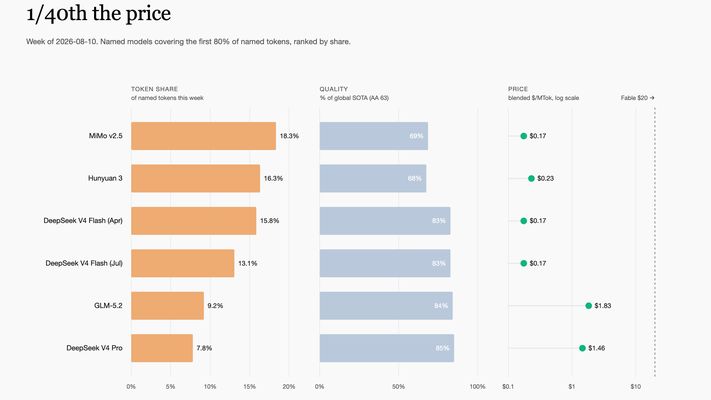Click the GLM-5.2 green price dot

coord(589,306)
